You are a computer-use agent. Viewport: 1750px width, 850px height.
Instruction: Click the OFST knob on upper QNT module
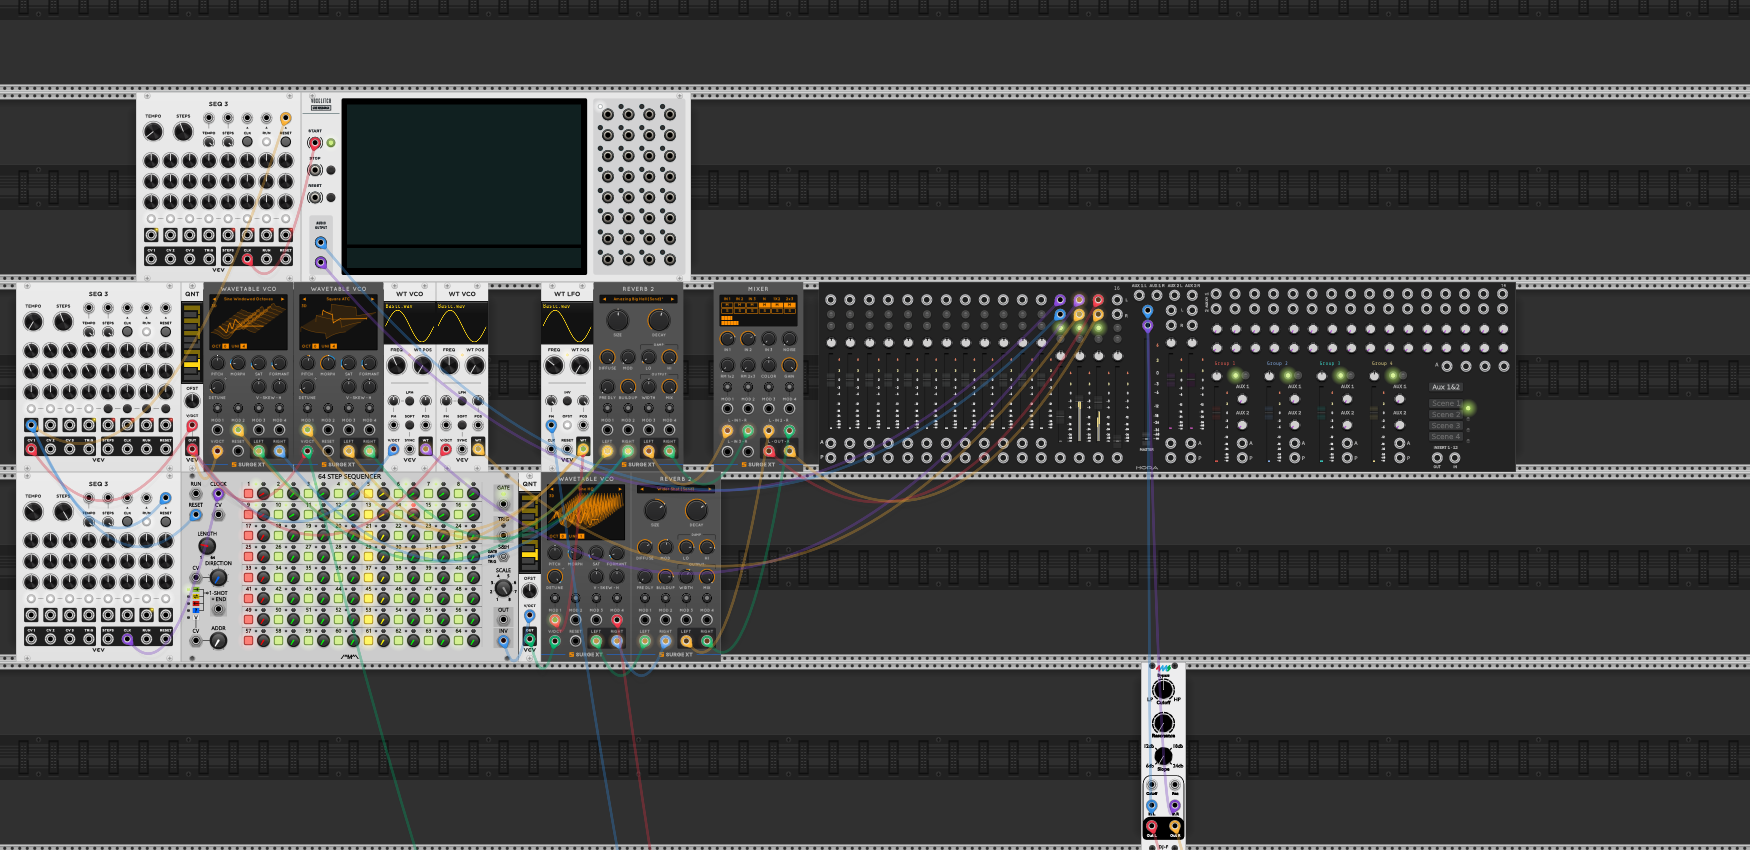[192, 401]
